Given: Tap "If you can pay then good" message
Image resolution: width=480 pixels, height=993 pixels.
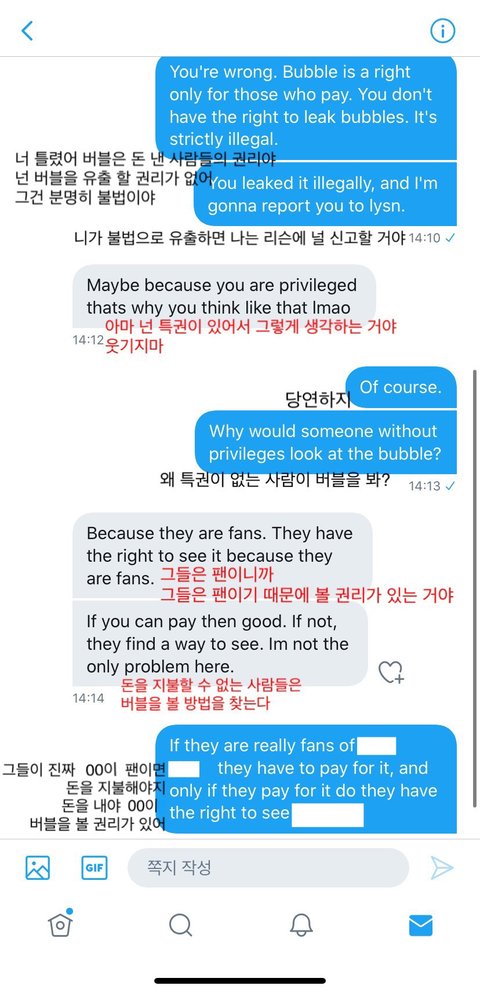Looking at the screenshot, I should click(220, 643).
